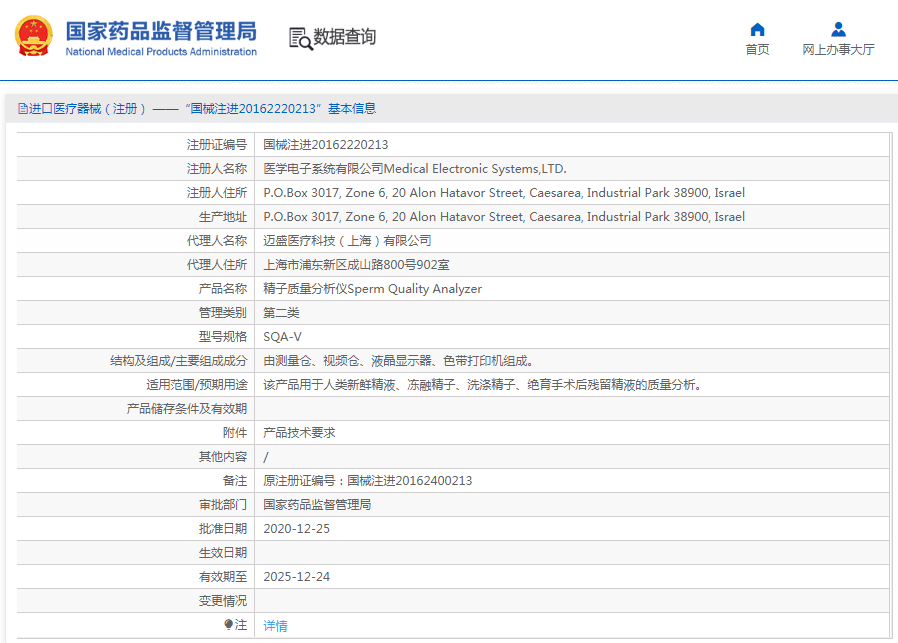Click the approval date 2020-12-25
Image resolution: width=898 pixels, height=643 pixels.
coord(296,529)
